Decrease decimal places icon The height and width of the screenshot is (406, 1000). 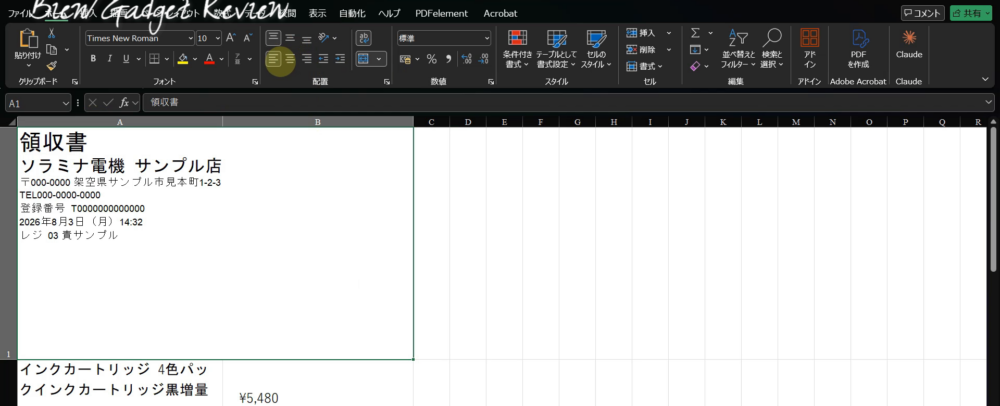coord(484,59)
